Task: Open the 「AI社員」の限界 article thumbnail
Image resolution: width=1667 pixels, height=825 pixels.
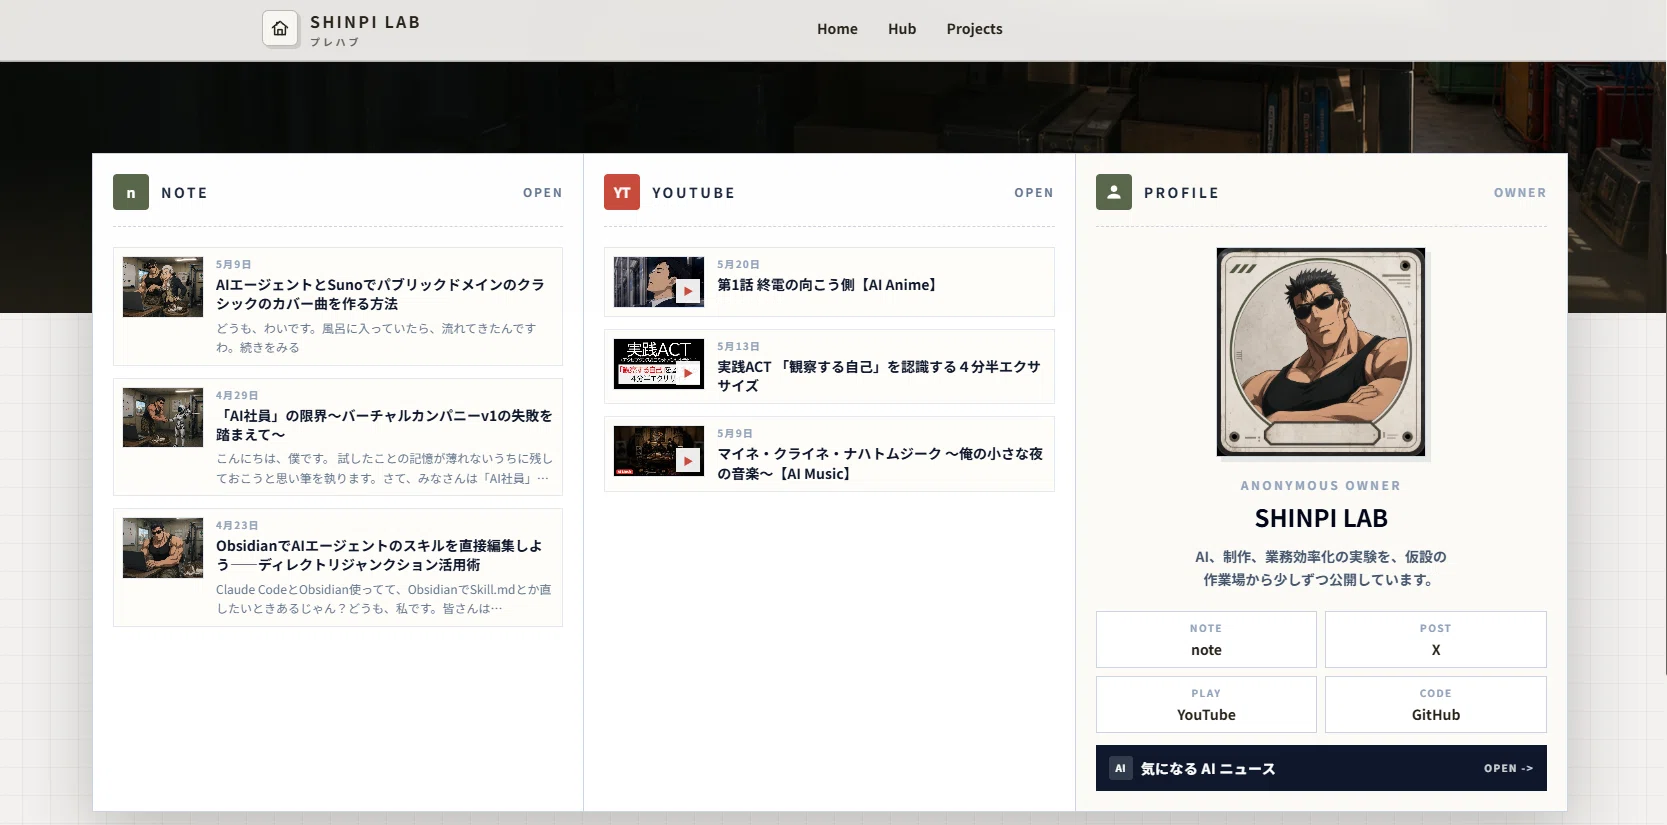Action: (163, 417)
